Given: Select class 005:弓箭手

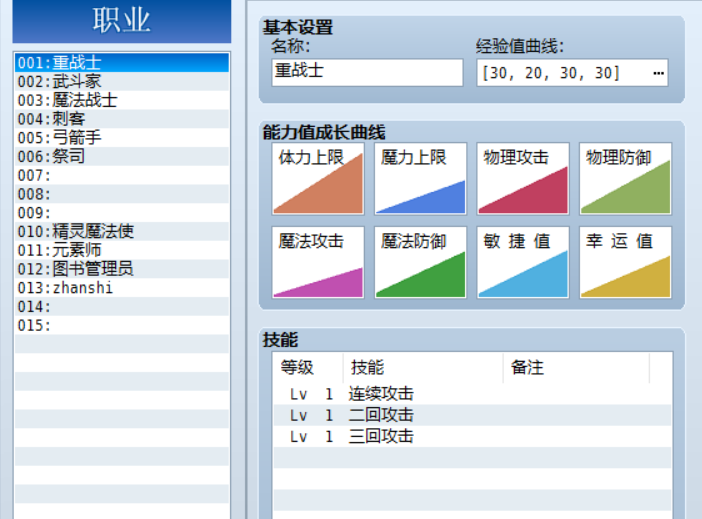Looking at the screenshot, I should [x=122, y=138].
